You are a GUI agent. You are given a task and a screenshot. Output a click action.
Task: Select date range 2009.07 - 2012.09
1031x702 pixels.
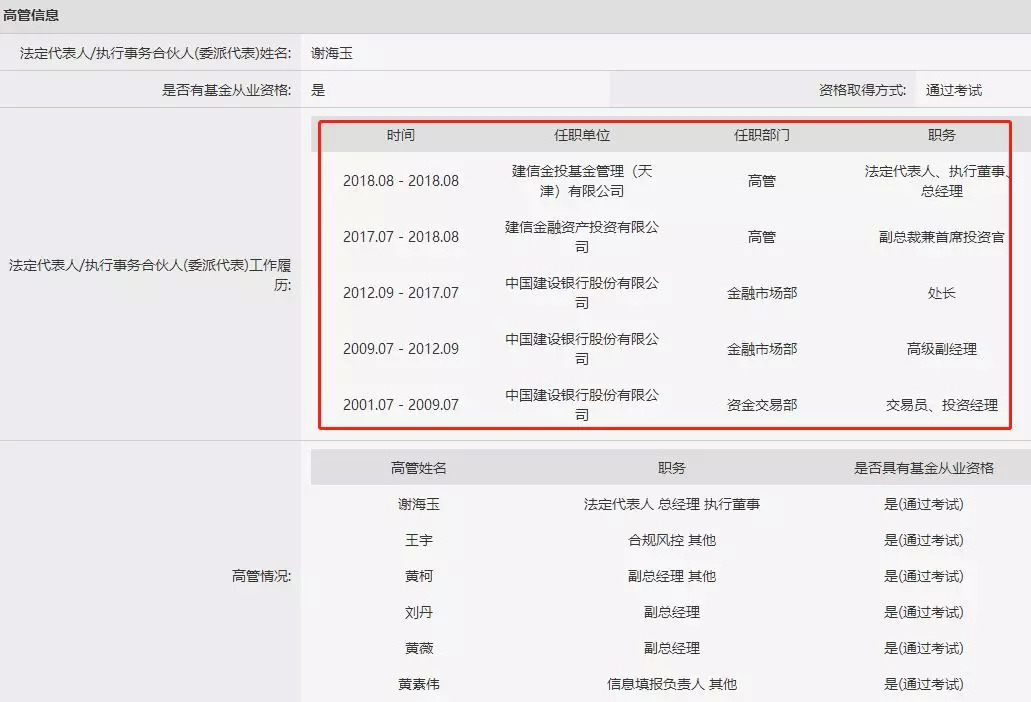coord(400,348)
